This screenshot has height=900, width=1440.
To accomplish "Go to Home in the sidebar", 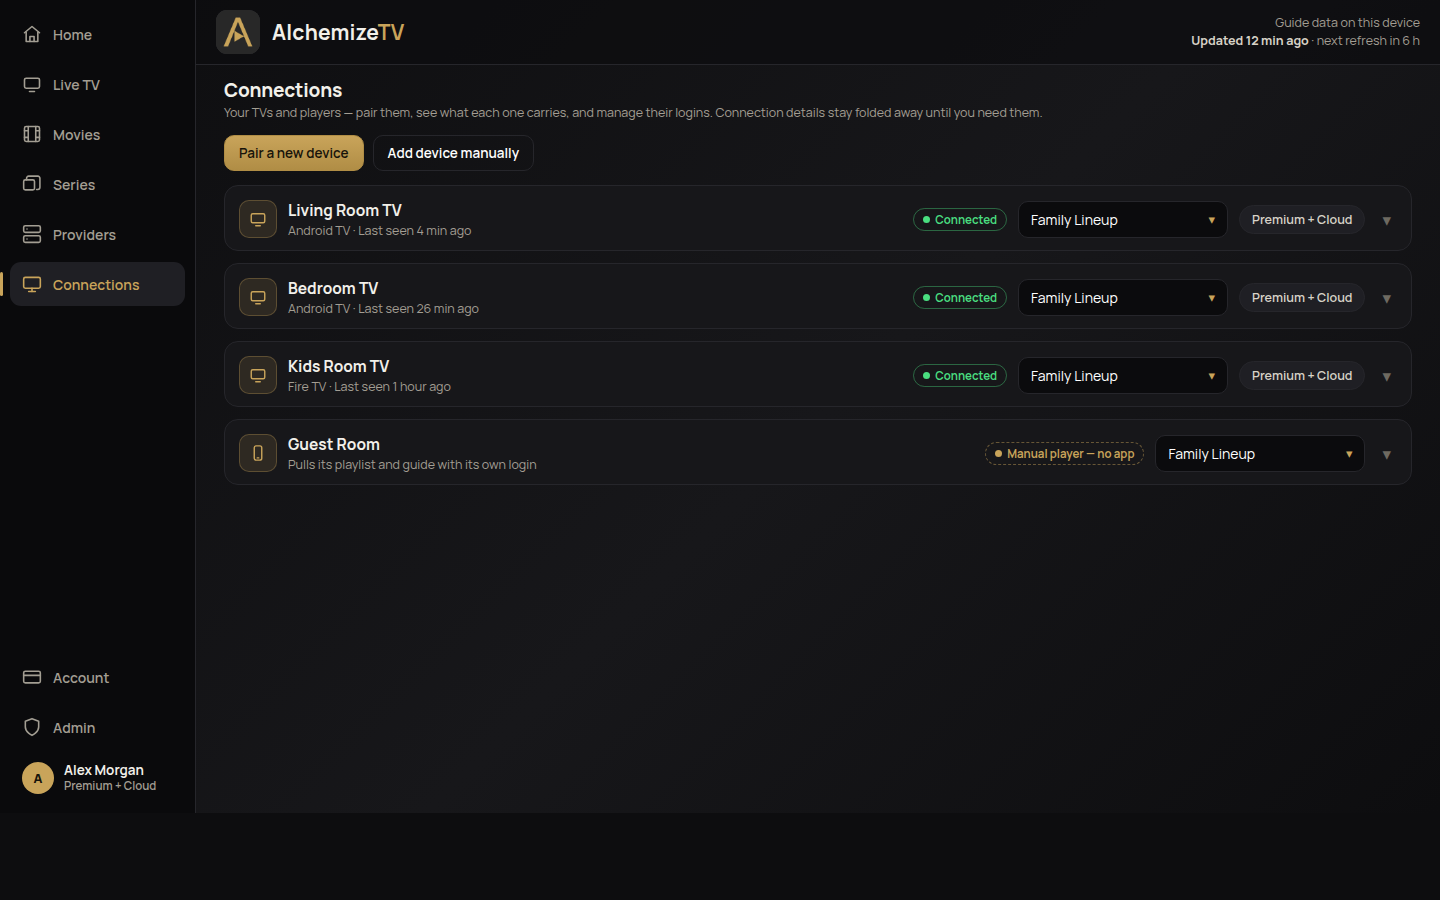I will click(x=97, y=34).
